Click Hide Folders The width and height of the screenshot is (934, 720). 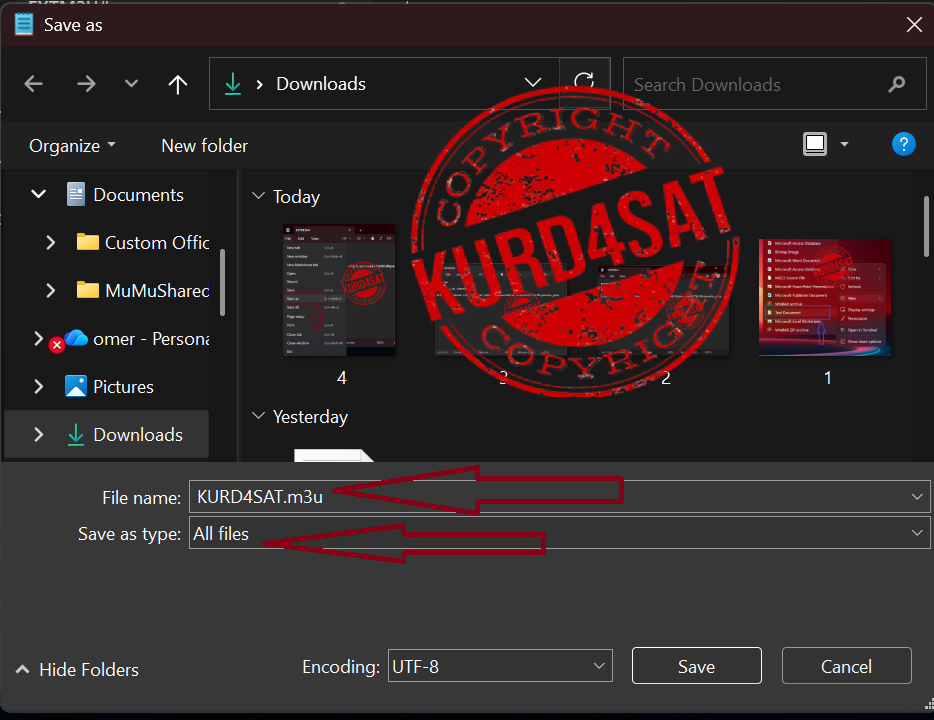[77, 669]
